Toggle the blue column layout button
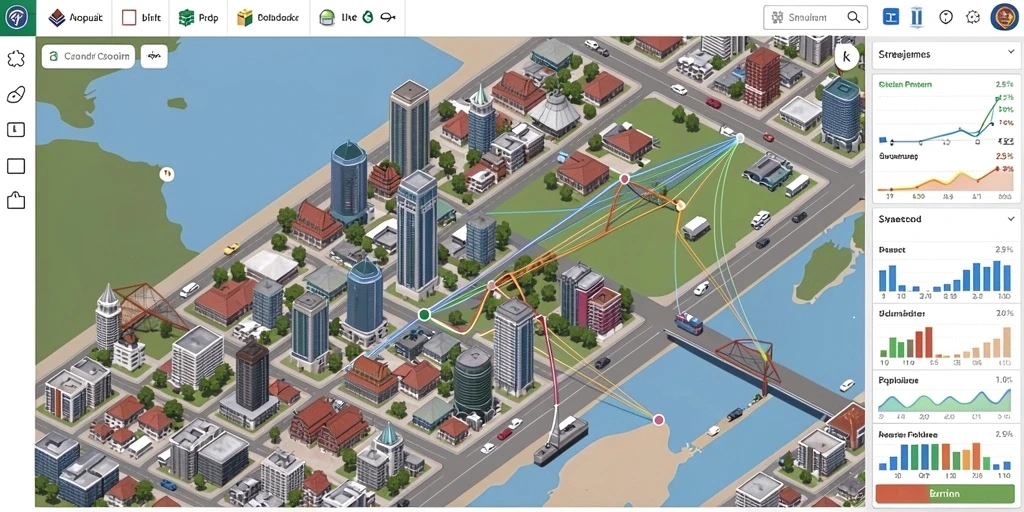 coord(916,18)
